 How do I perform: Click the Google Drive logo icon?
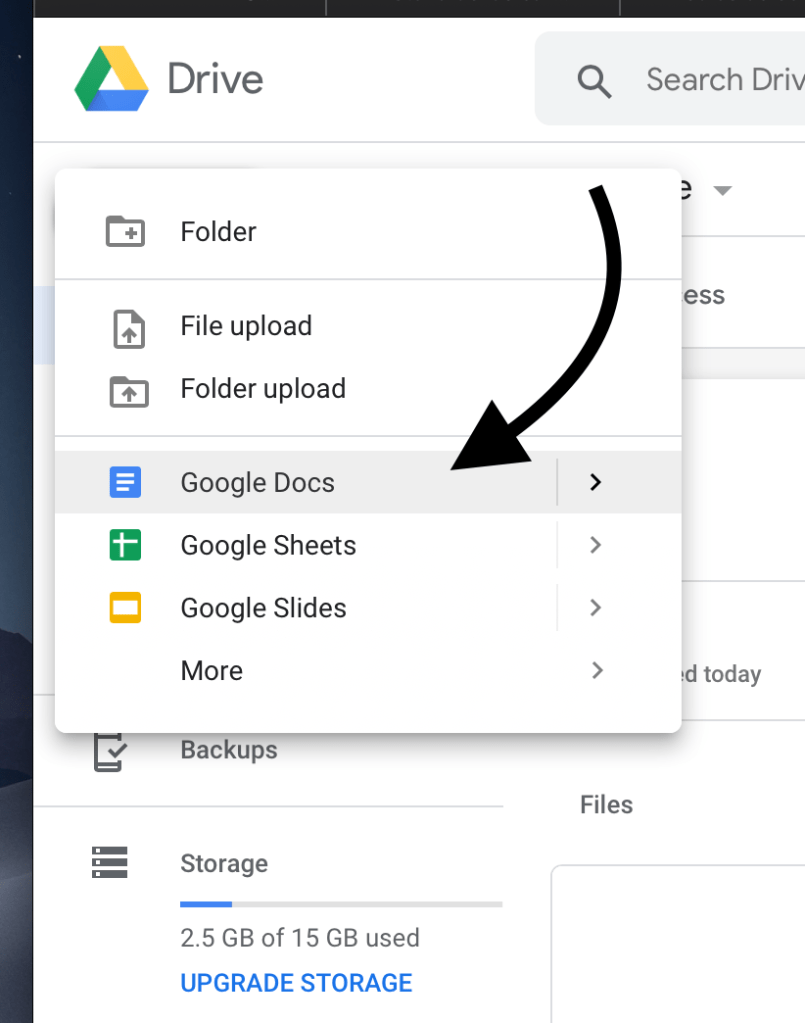112,80
